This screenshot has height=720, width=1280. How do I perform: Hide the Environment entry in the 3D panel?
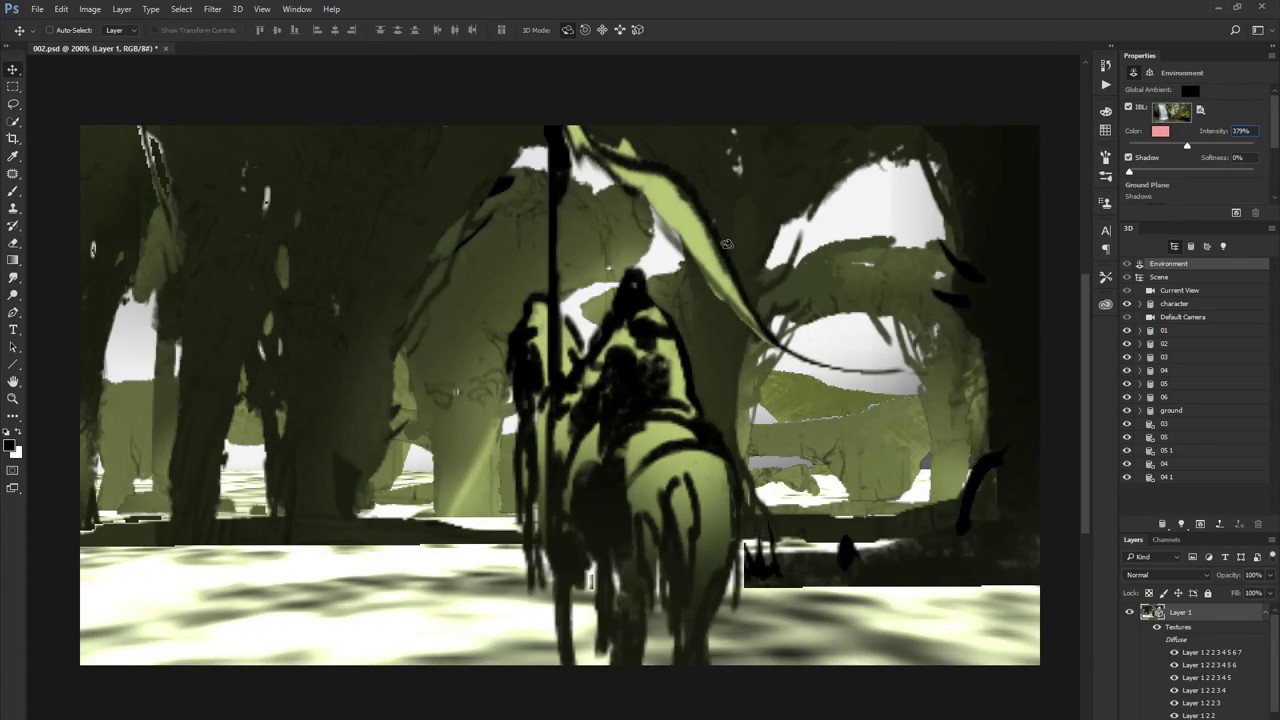[1128, 263]
